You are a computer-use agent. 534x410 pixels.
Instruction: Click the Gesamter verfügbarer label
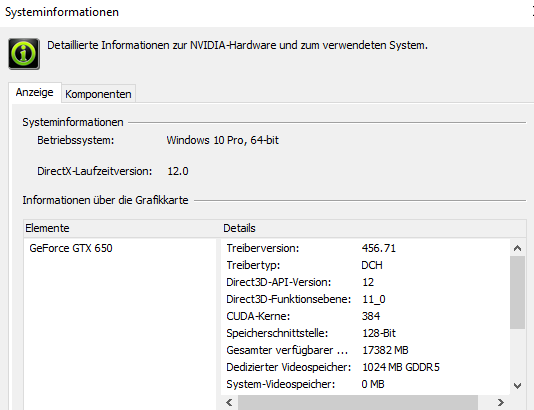pyautogui.click(x=287, y=350)
